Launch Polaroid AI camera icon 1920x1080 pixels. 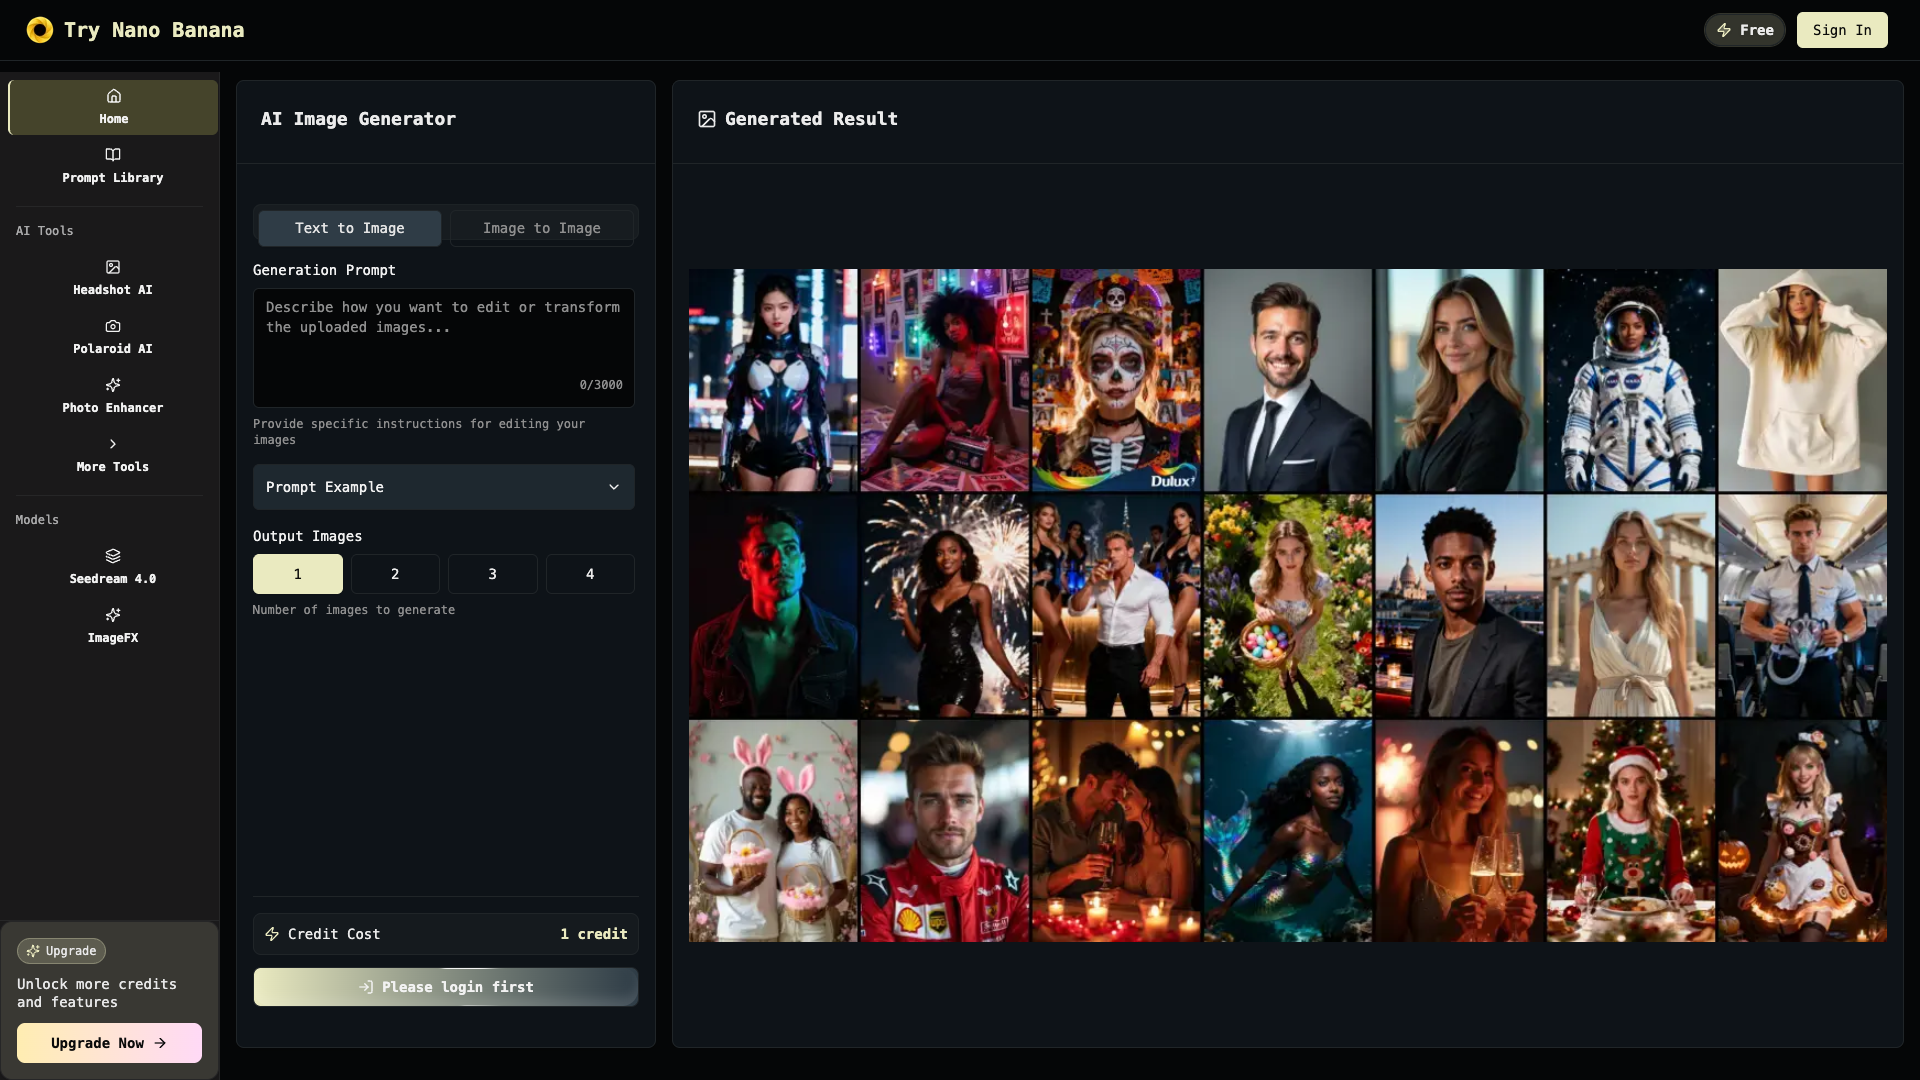click(113, 326)
